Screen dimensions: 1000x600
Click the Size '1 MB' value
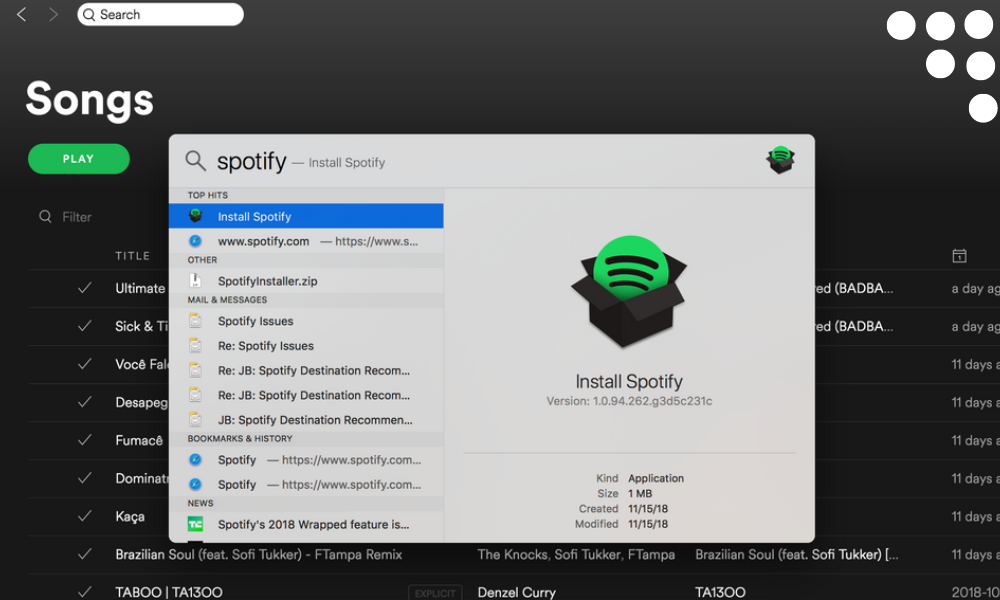pyautogui.click(x=640, y=494)
